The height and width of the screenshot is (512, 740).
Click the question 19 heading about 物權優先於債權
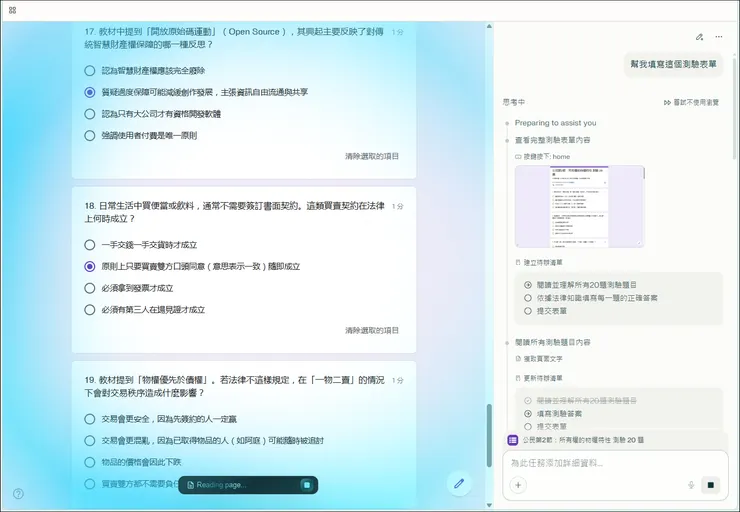[234, 386]
